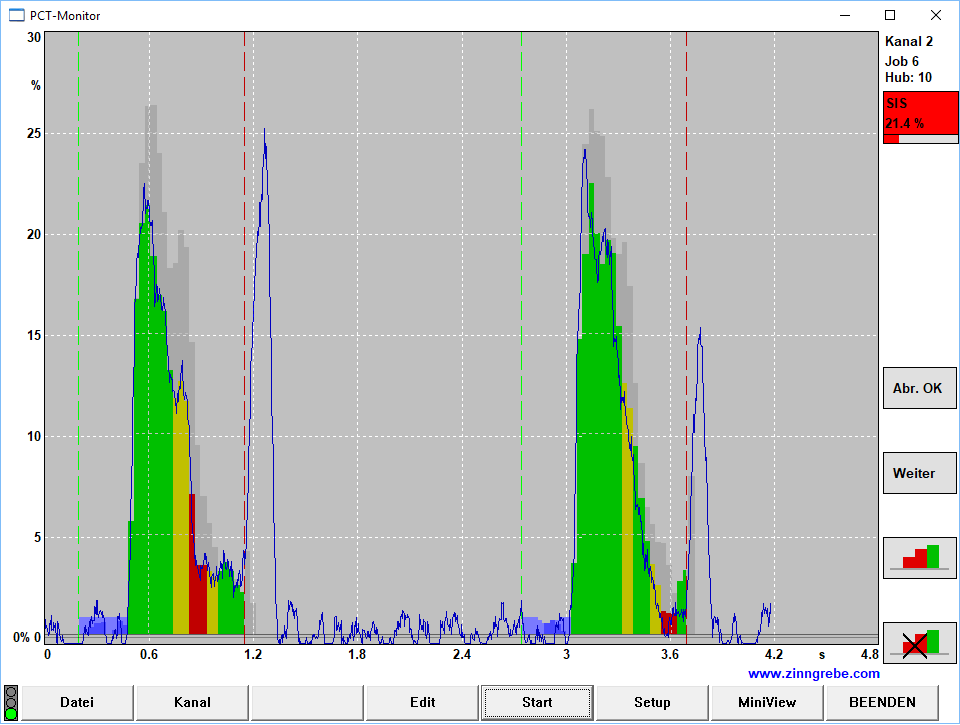Click the Weiter button
960x725 pixels.
(920, 473)
